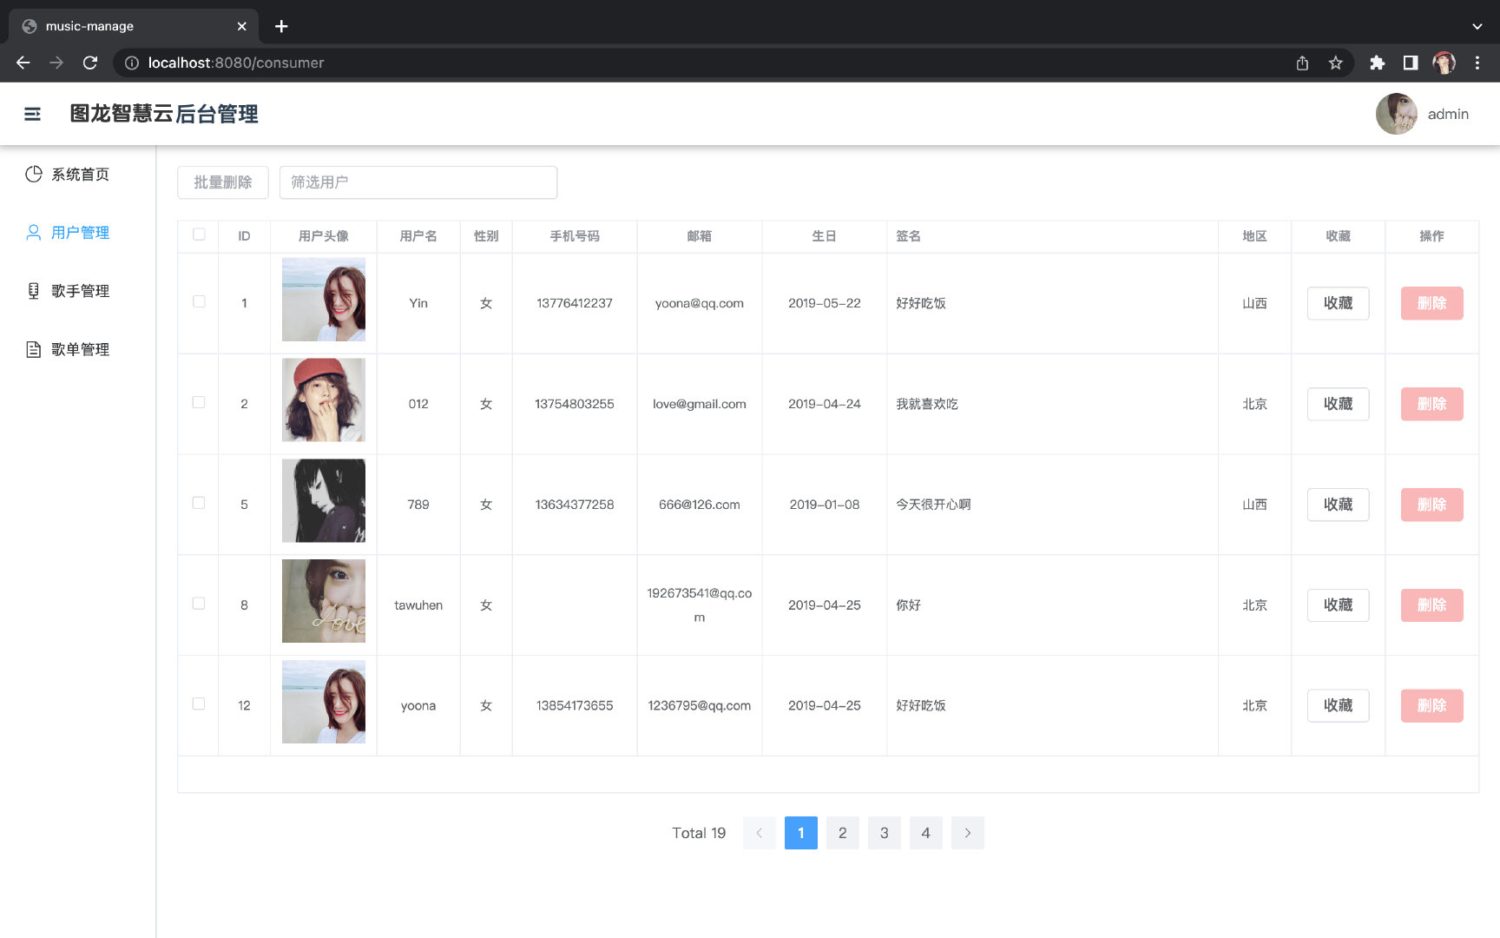Select the music-manage browser tab
Screen dimensions: 1500x938
coord(134,26)
